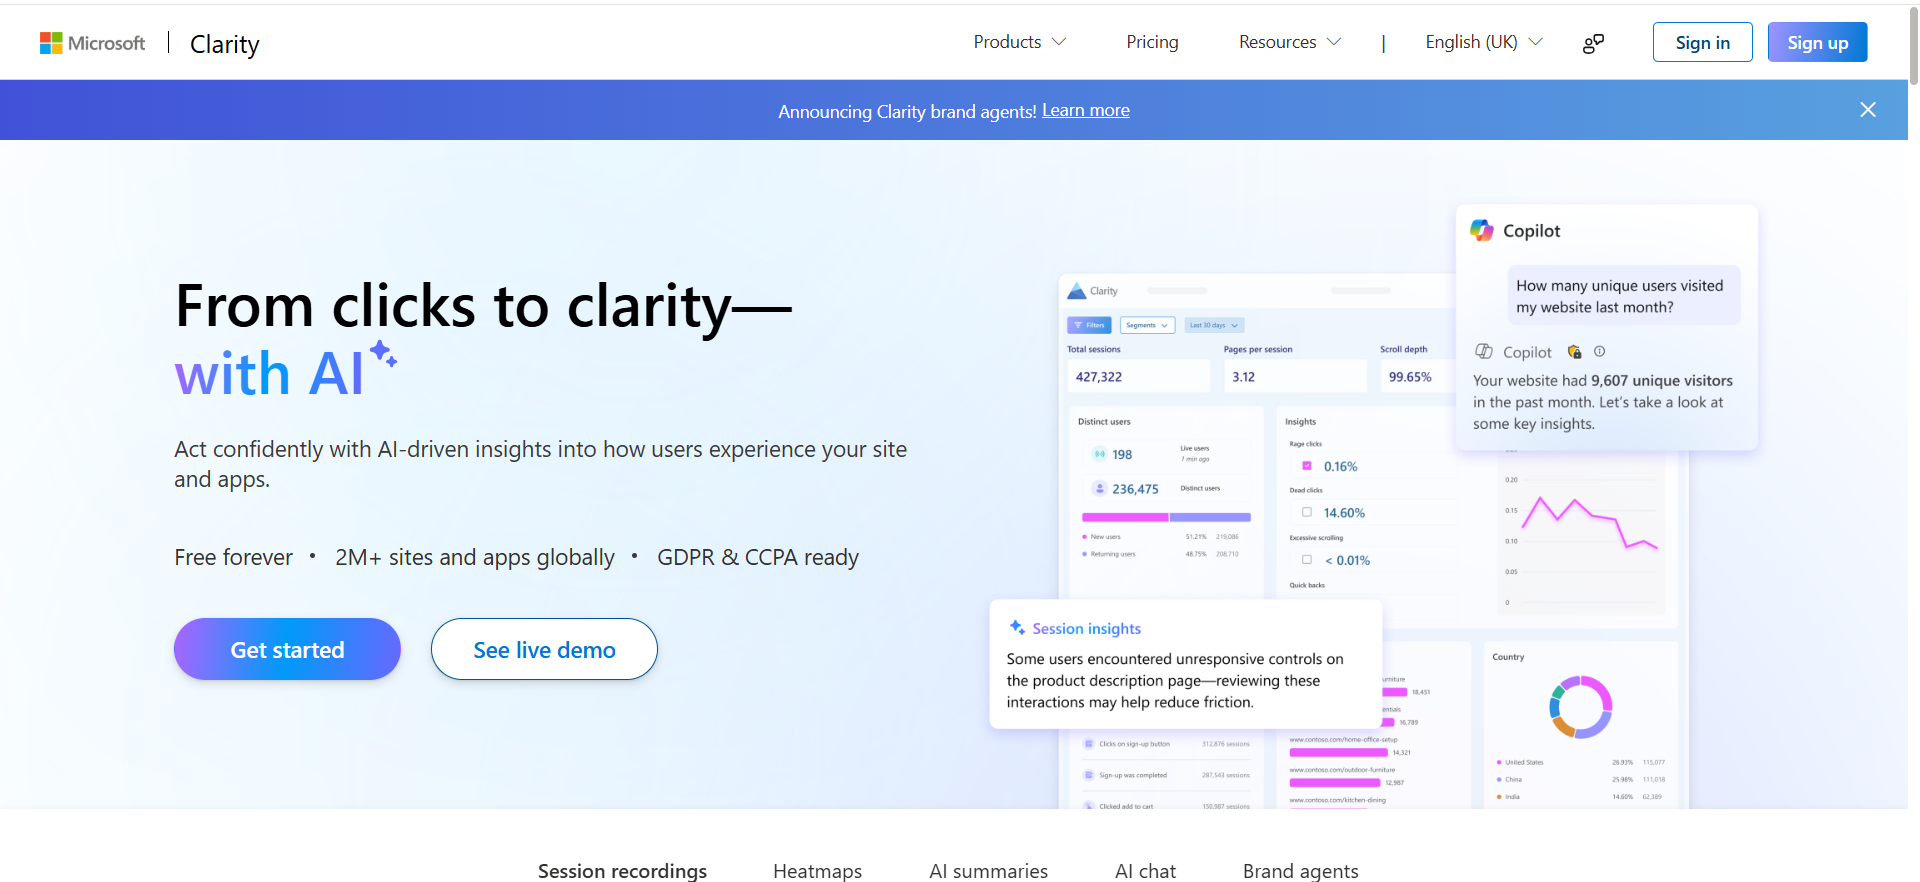
Task: Open the Segments dropdown in the dashboard
Action: coord(1147,325)
